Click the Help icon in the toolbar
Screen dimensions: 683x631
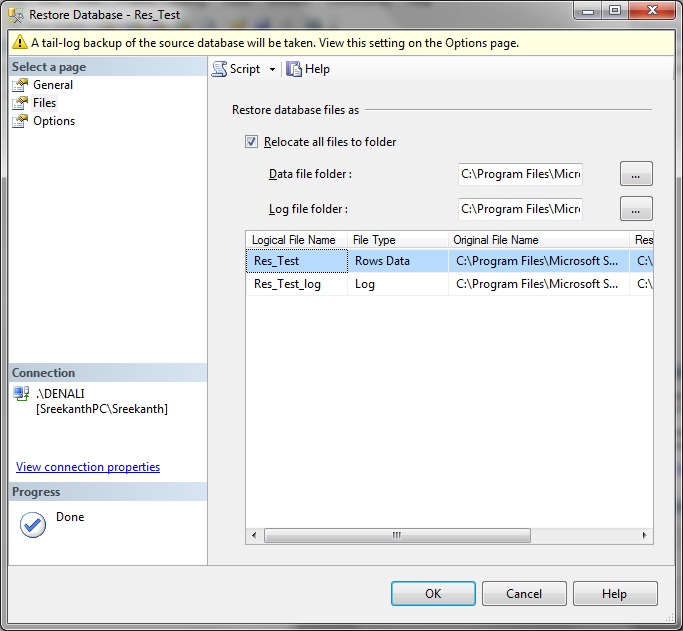click(x=294, y=69)
